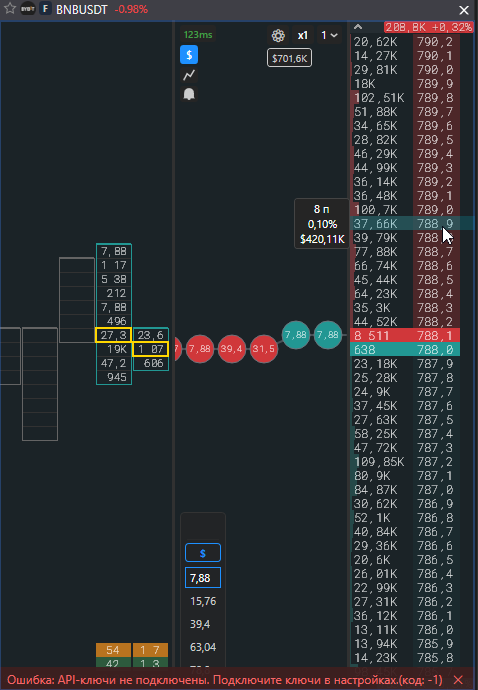Dismiss the API keys error banner

pyautogui.click(x=458, y=680)
